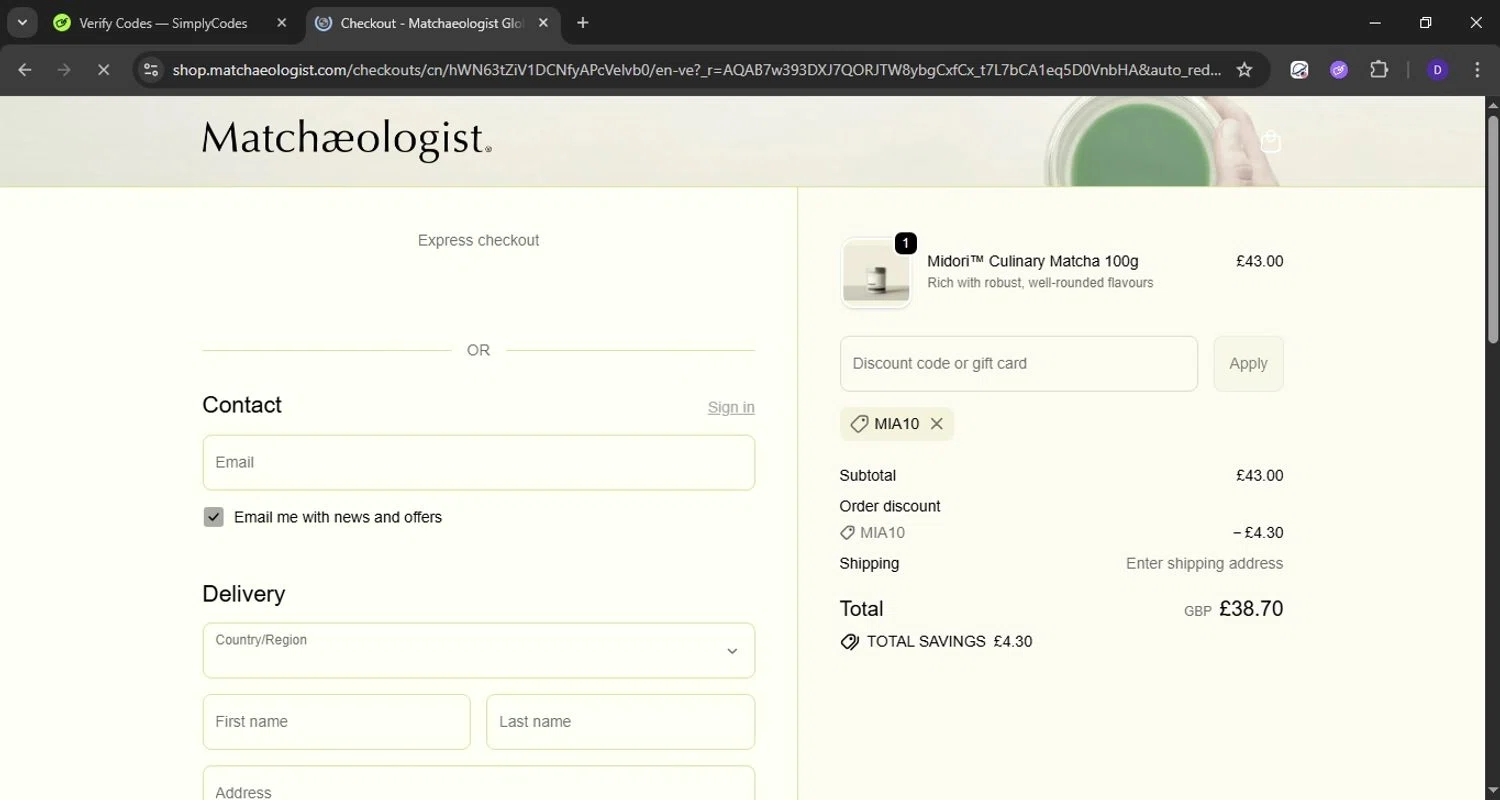Click the Enter shipping address text

tap(1204, 563)
